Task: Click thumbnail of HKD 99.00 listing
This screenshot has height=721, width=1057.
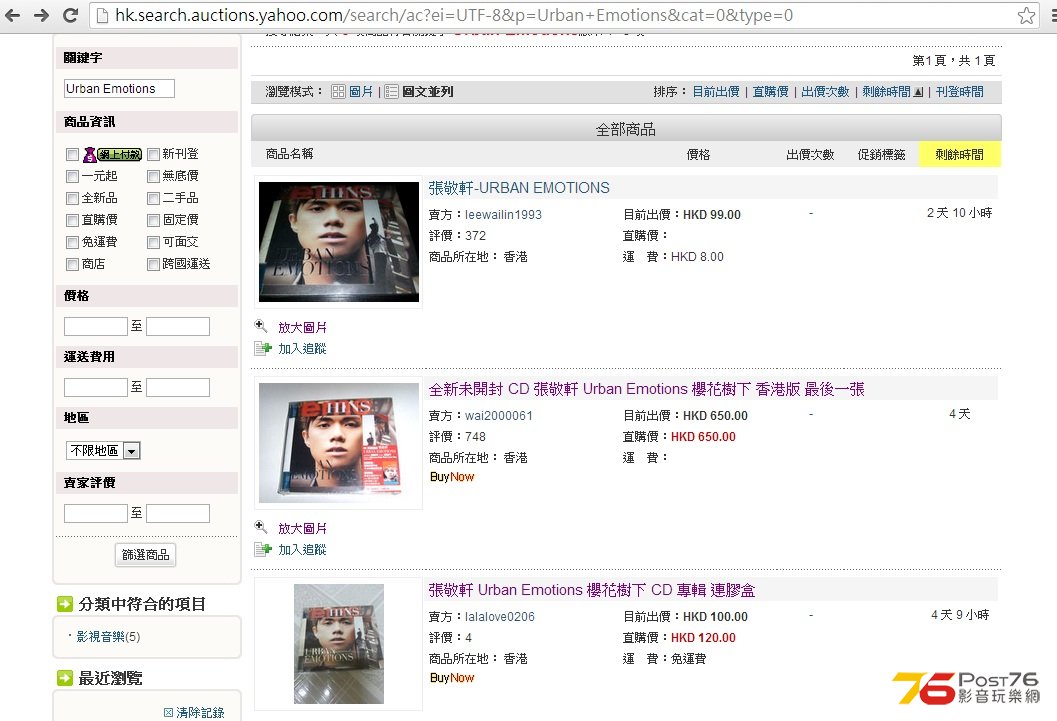Action: pyautogui.click(x=339, y=242)
